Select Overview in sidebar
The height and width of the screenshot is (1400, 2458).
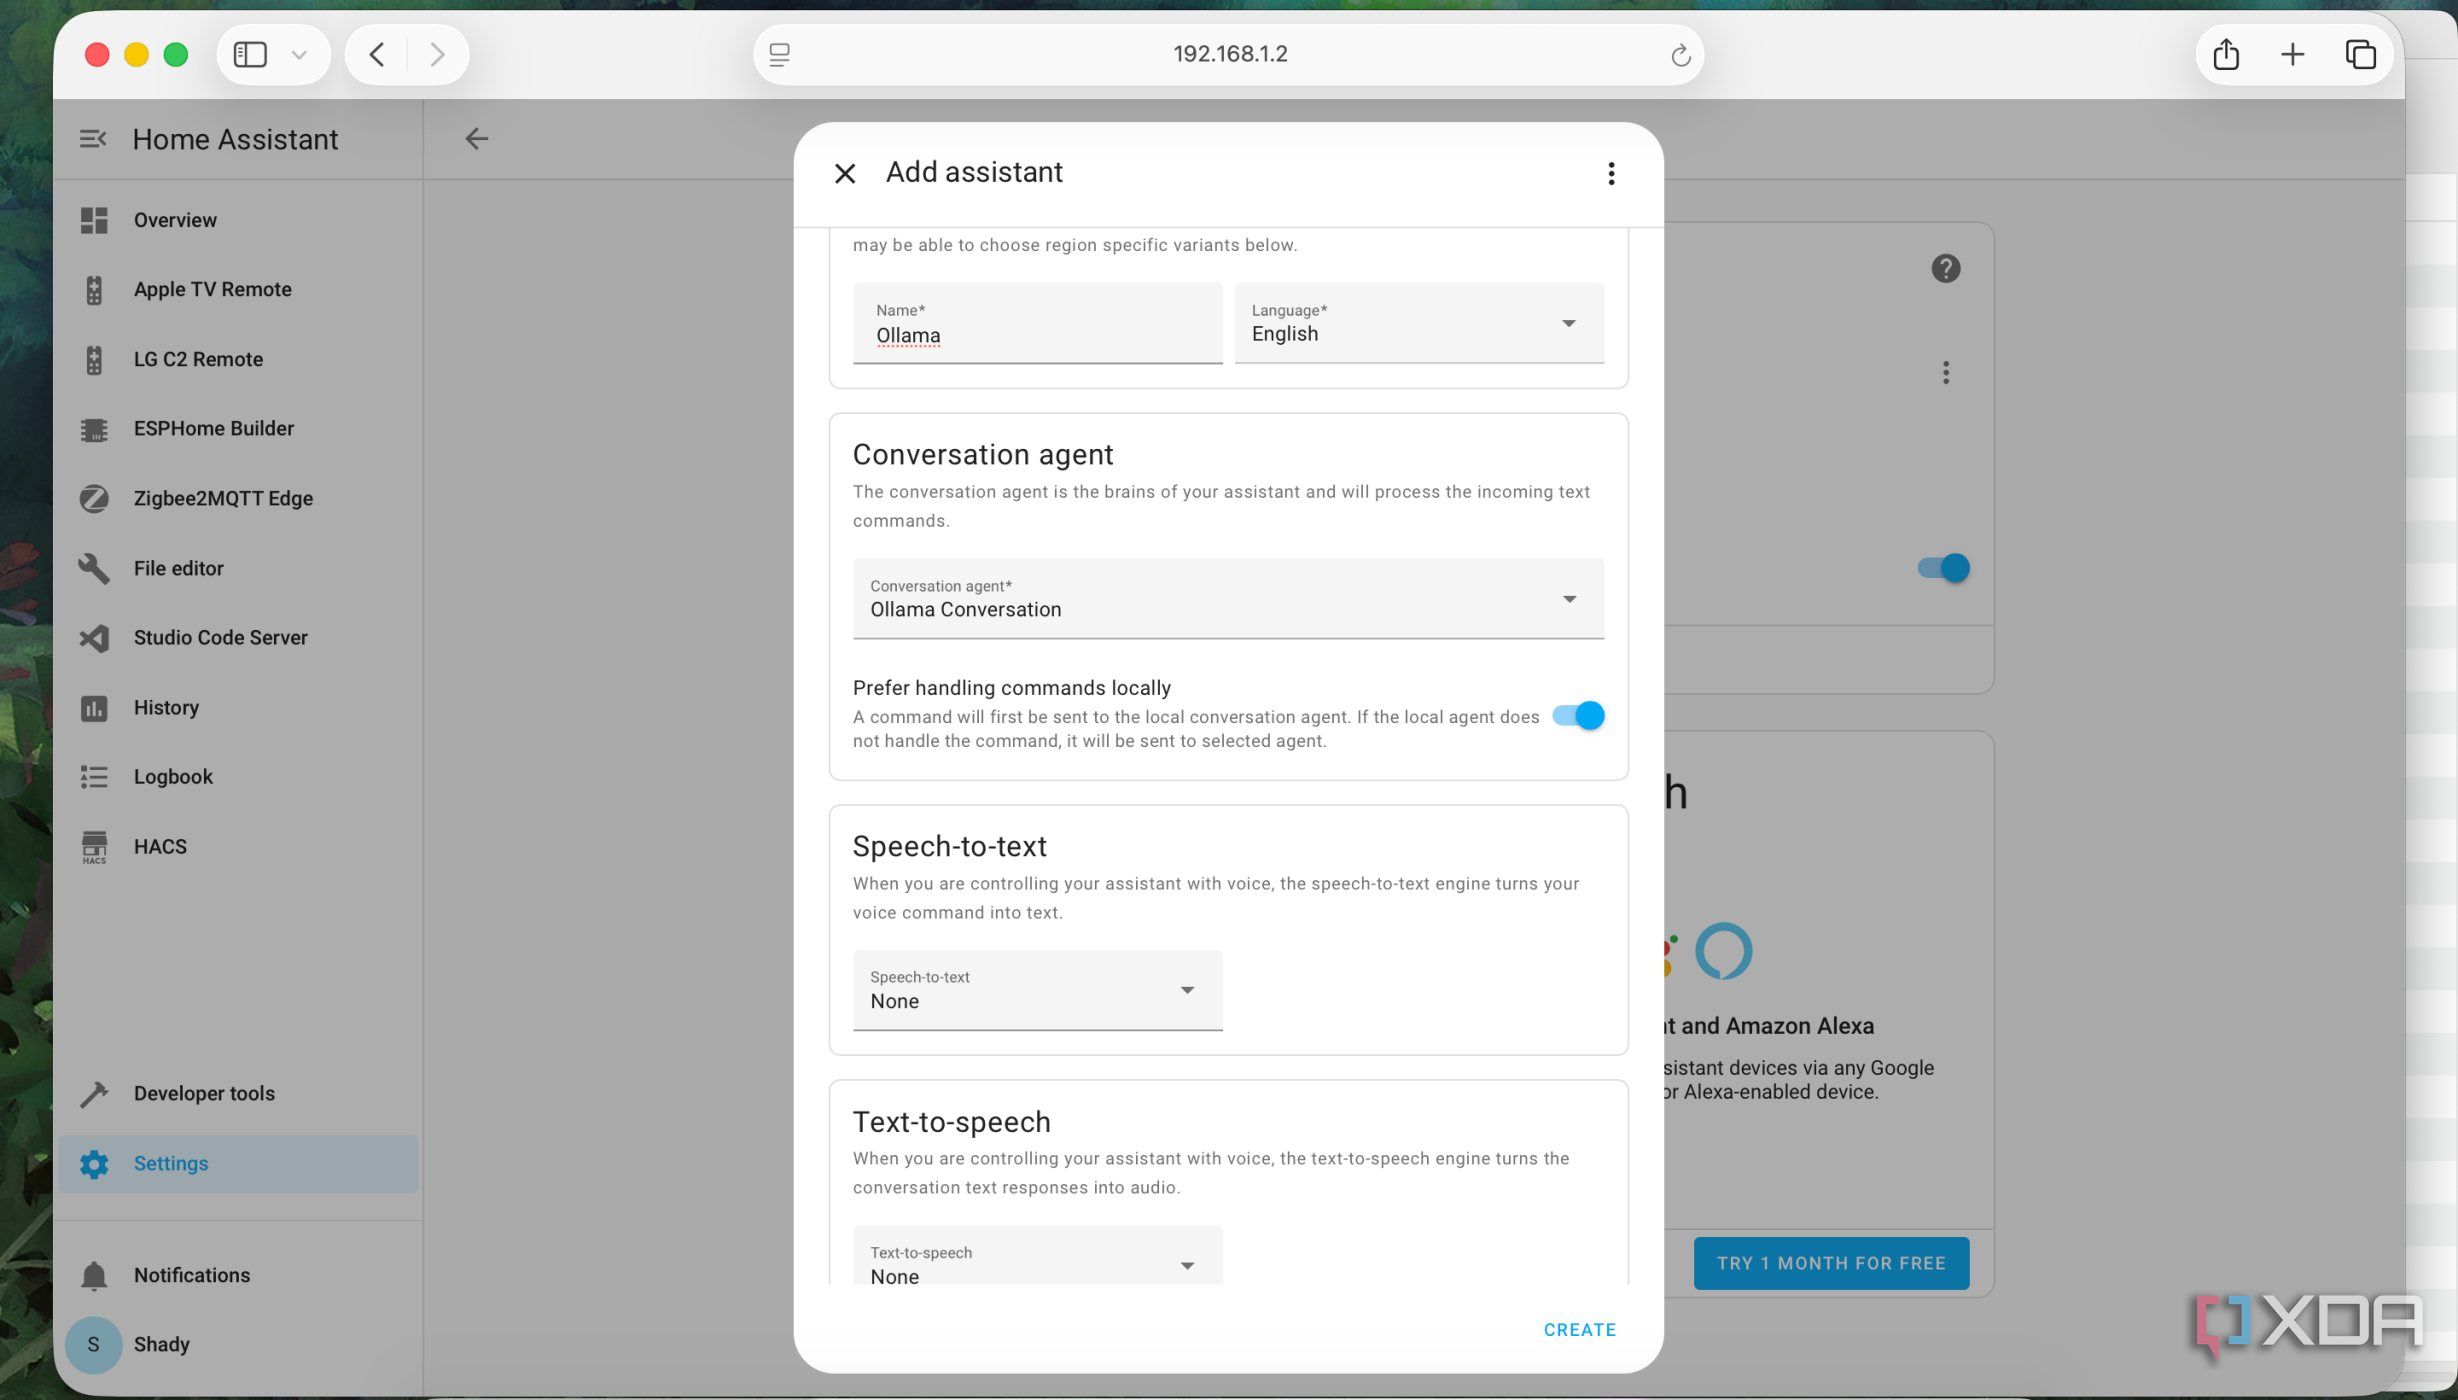pyautogui.click(x=238, y=220)
